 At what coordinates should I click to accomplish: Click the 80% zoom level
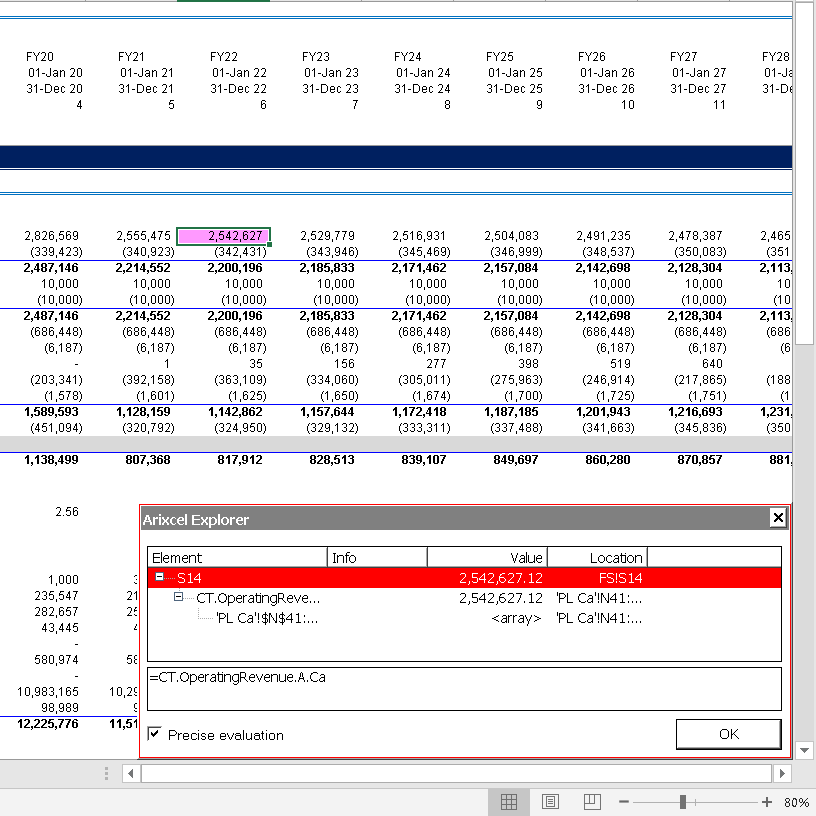796,802
